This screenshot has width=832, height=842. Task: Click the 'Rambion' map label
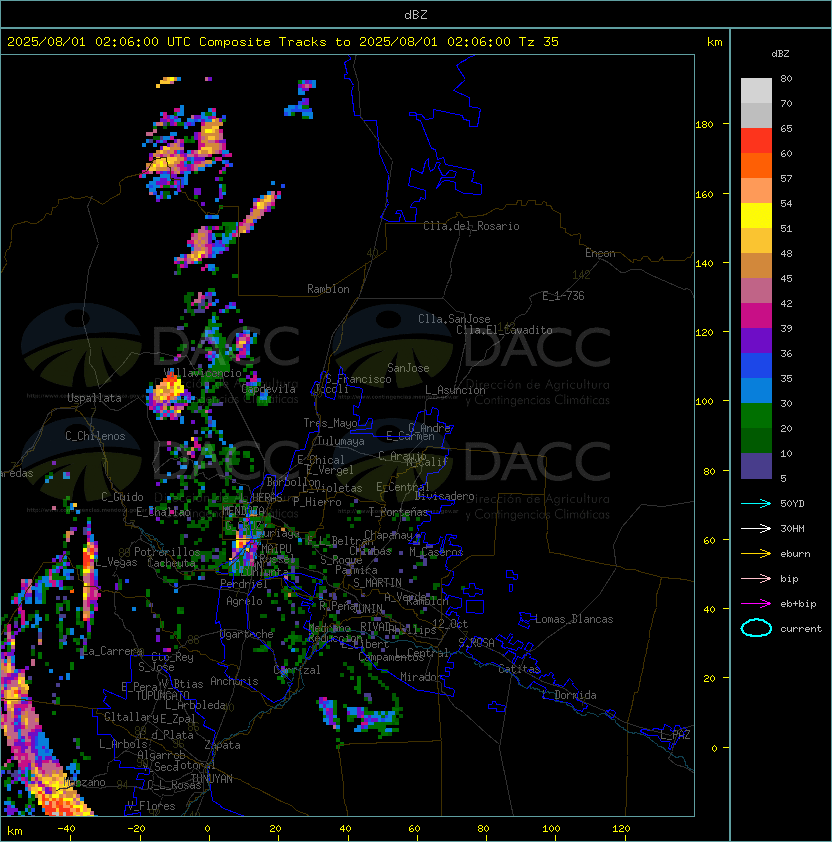328,289
